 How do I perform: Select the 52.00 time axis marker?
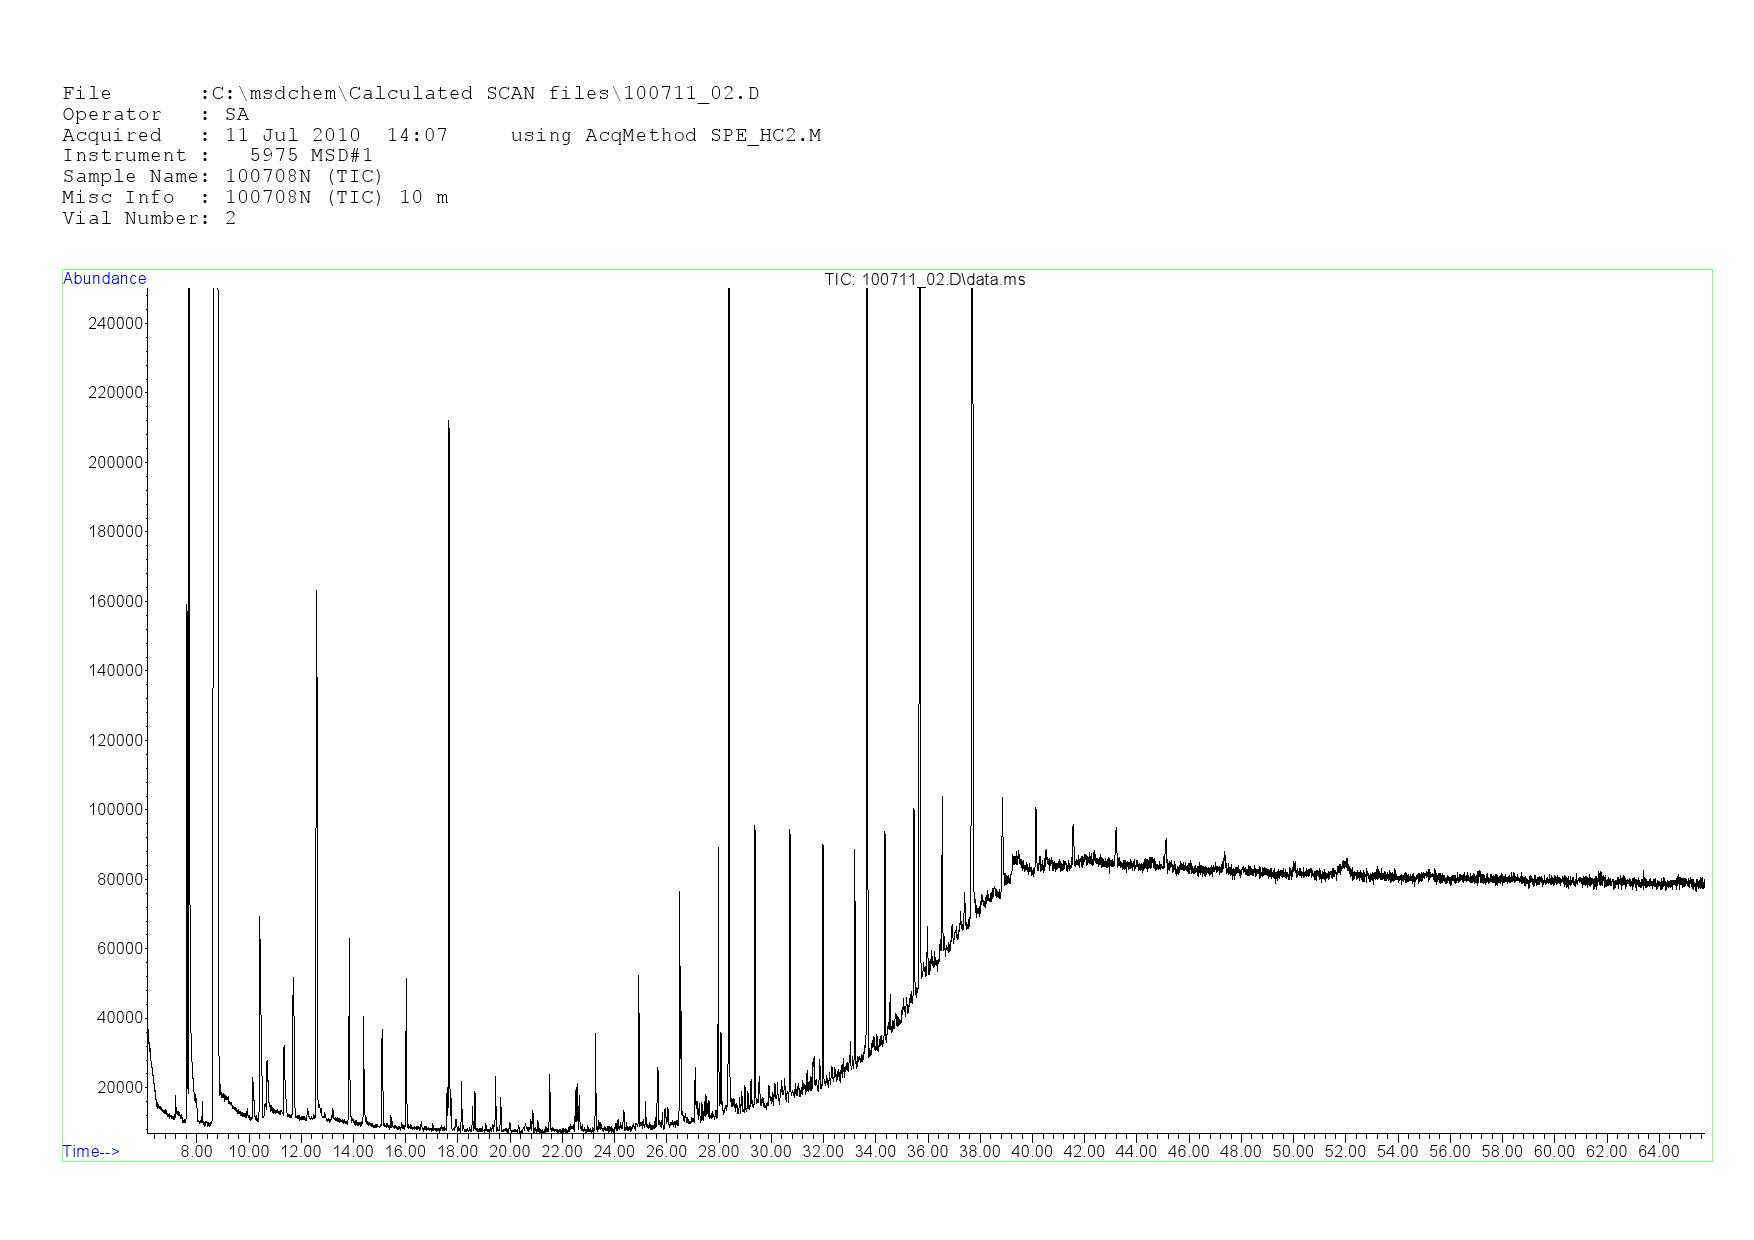tap(1345, 1151)
